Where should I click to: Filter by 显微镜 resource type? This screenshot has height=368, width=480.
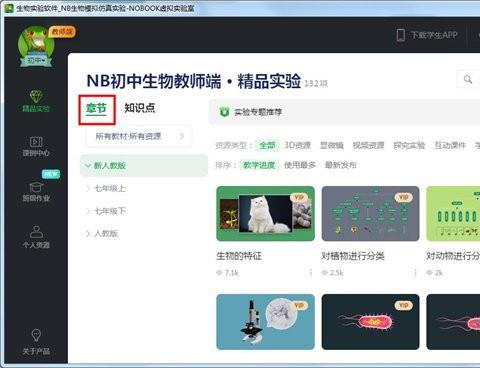[x=332, y=145]
